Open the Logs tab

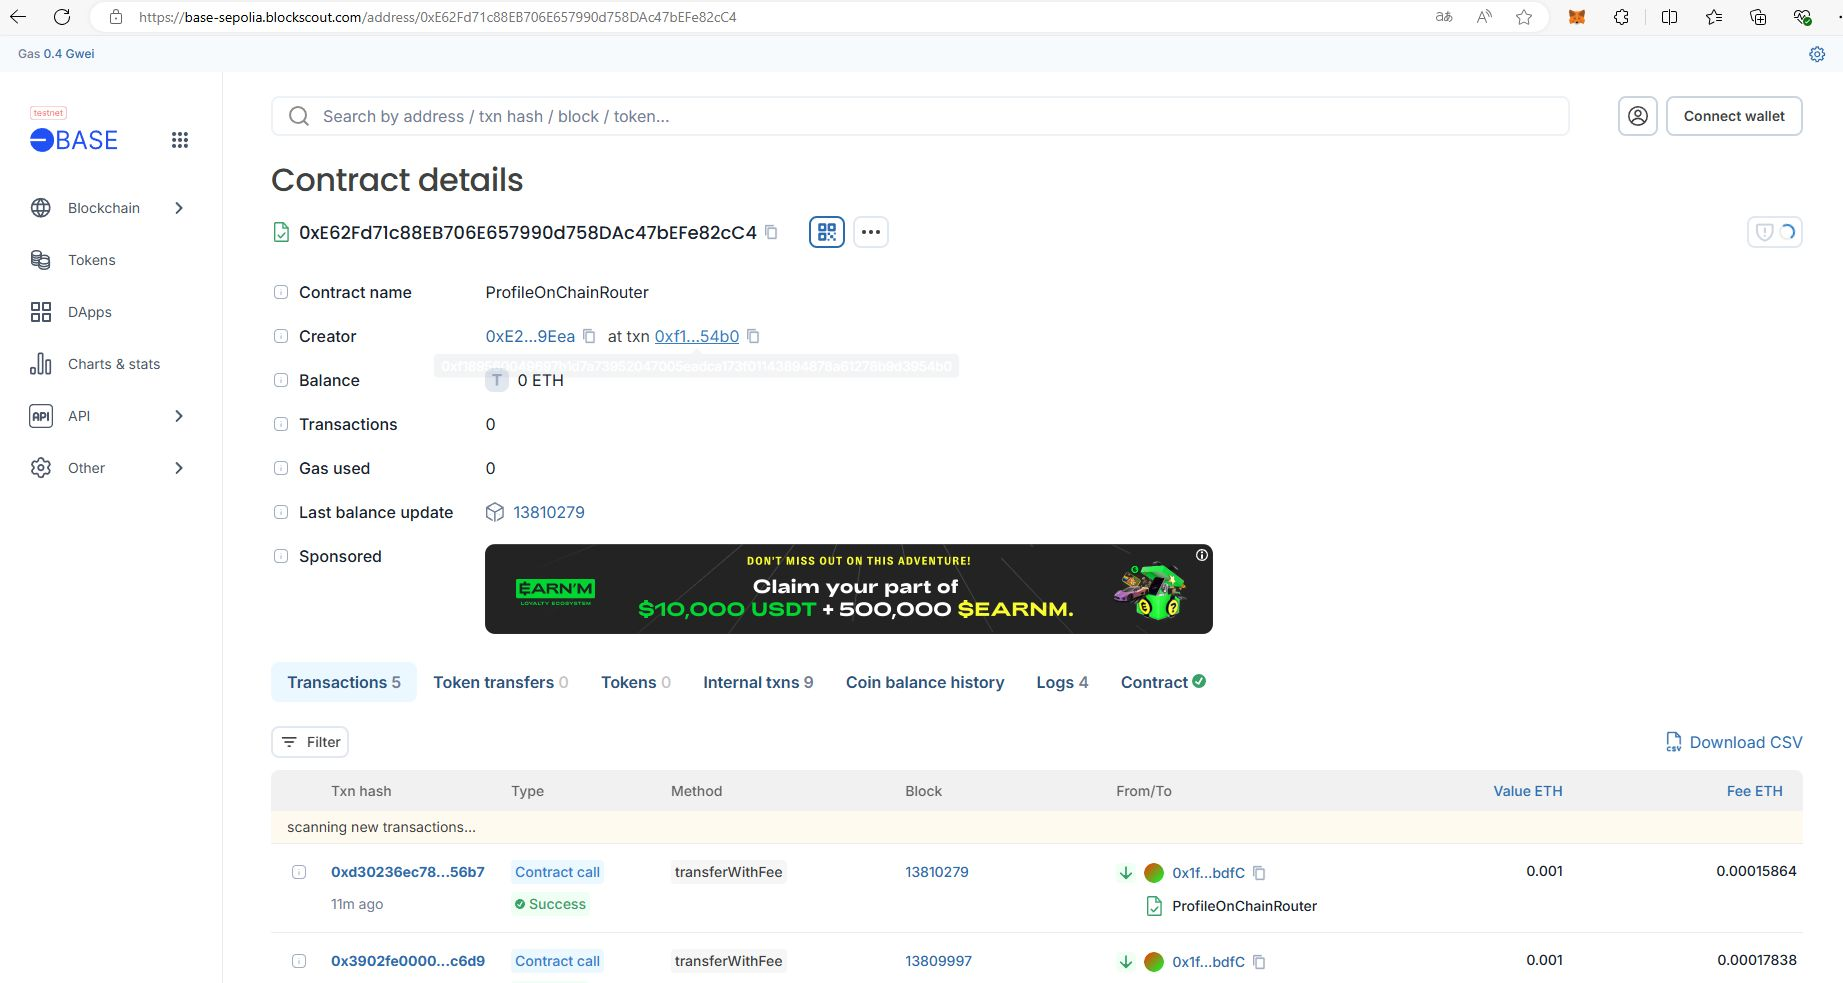click(1062, 682)
